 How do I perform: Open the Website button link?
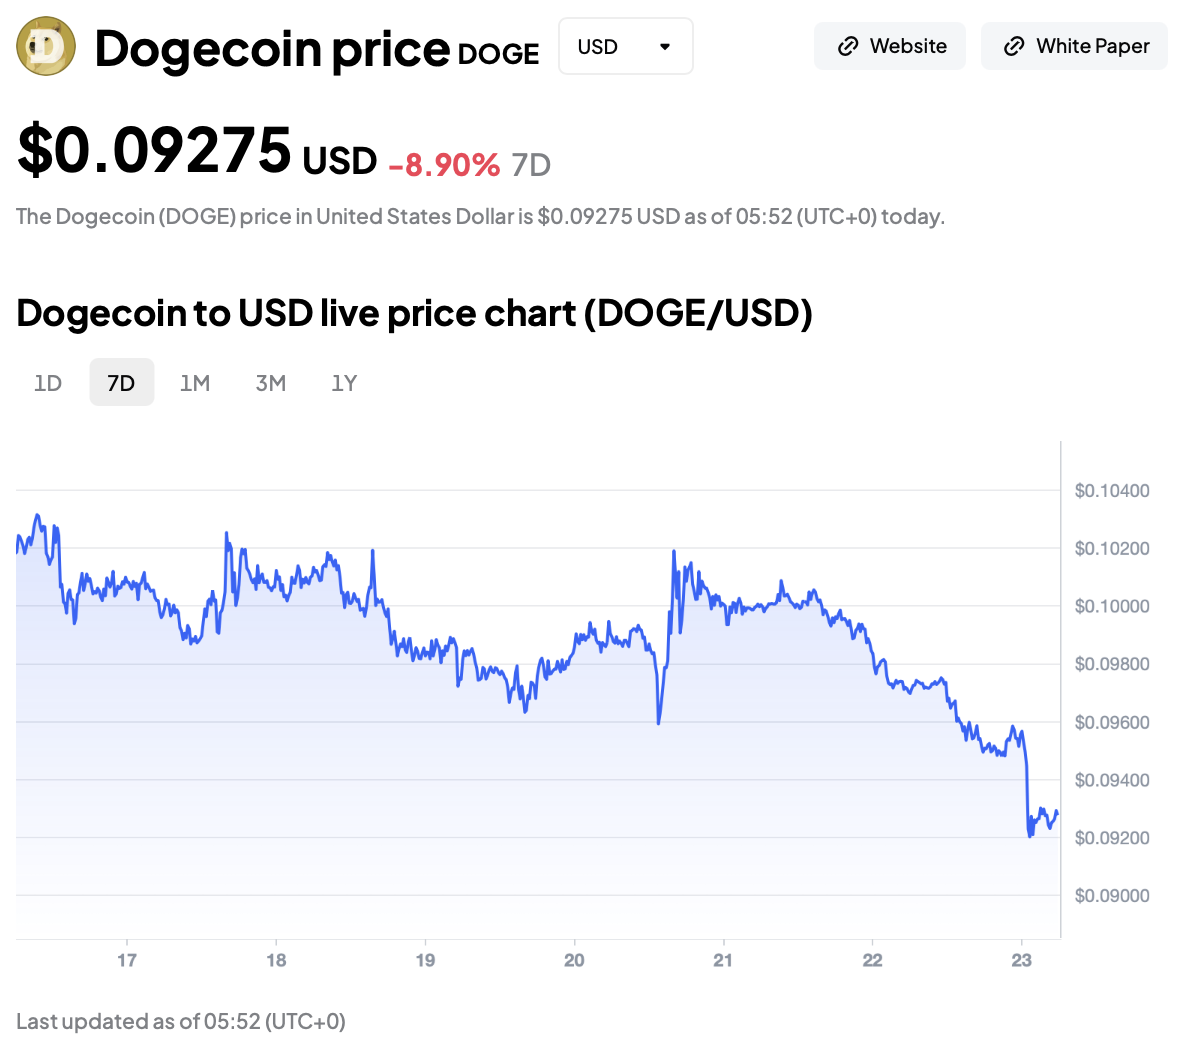coord(890,46)
